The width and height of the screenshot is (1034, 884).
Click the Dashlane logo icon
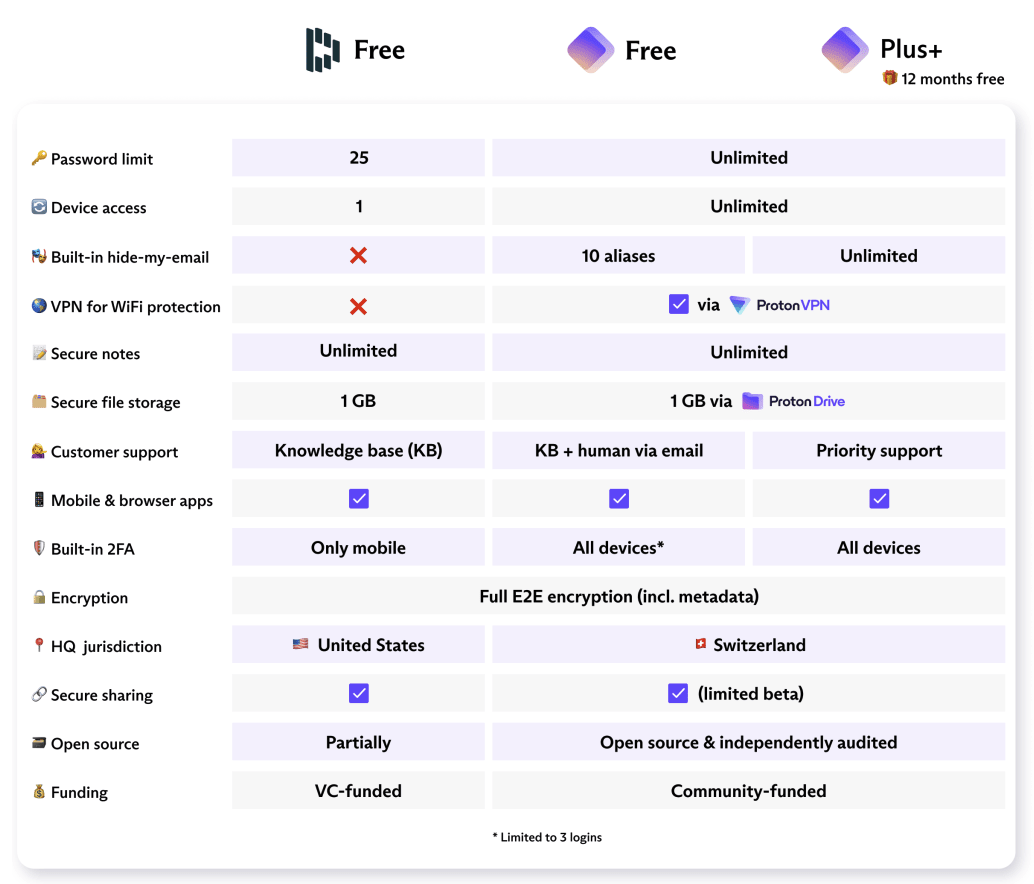point(323,50)
